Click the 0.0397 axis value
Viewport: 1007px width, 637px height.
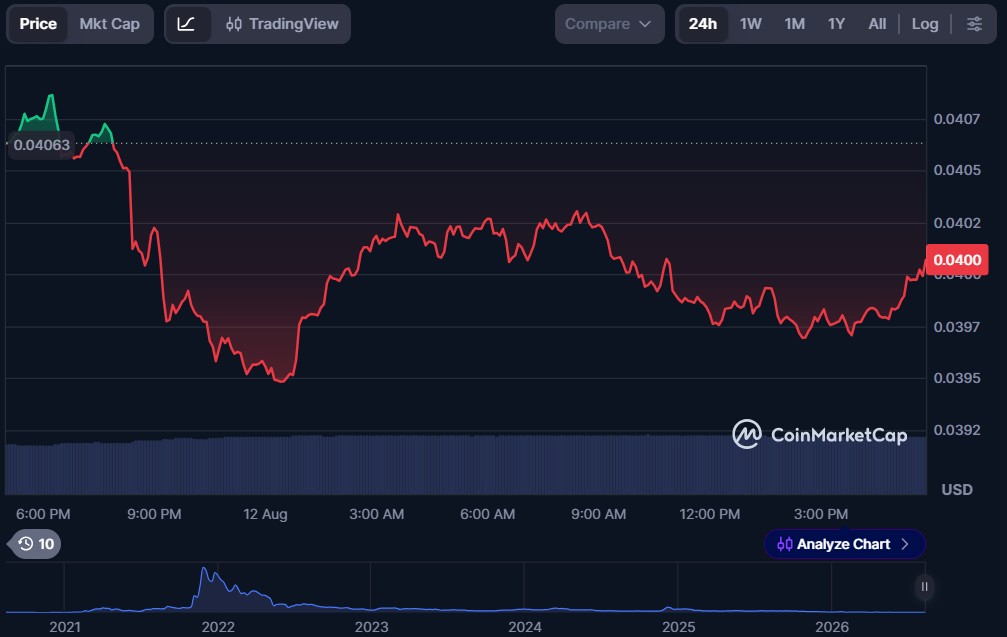tap(957, 327)
